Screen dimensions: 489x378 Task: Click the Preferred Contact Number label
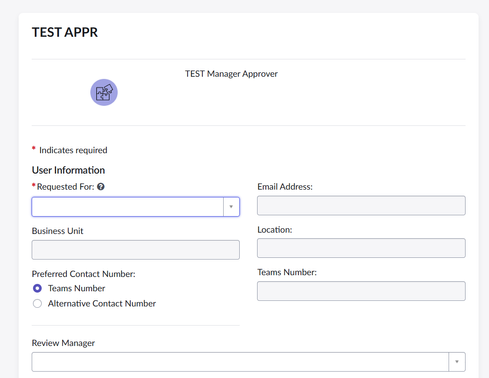[84, 274]
